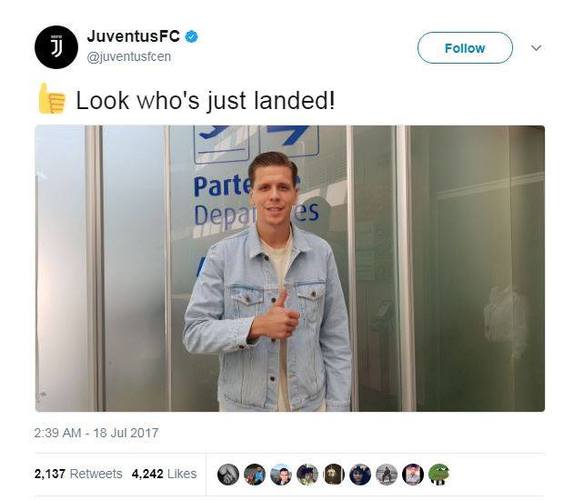Click the blue verified badge
Image resolution: width=574 pixels, height=500 pixels.
point(192,37)
